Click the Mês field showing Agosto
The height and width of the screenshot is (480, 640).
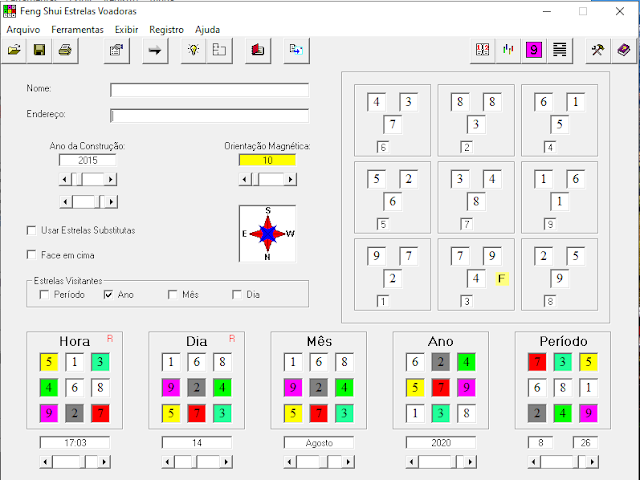point(319,442)
